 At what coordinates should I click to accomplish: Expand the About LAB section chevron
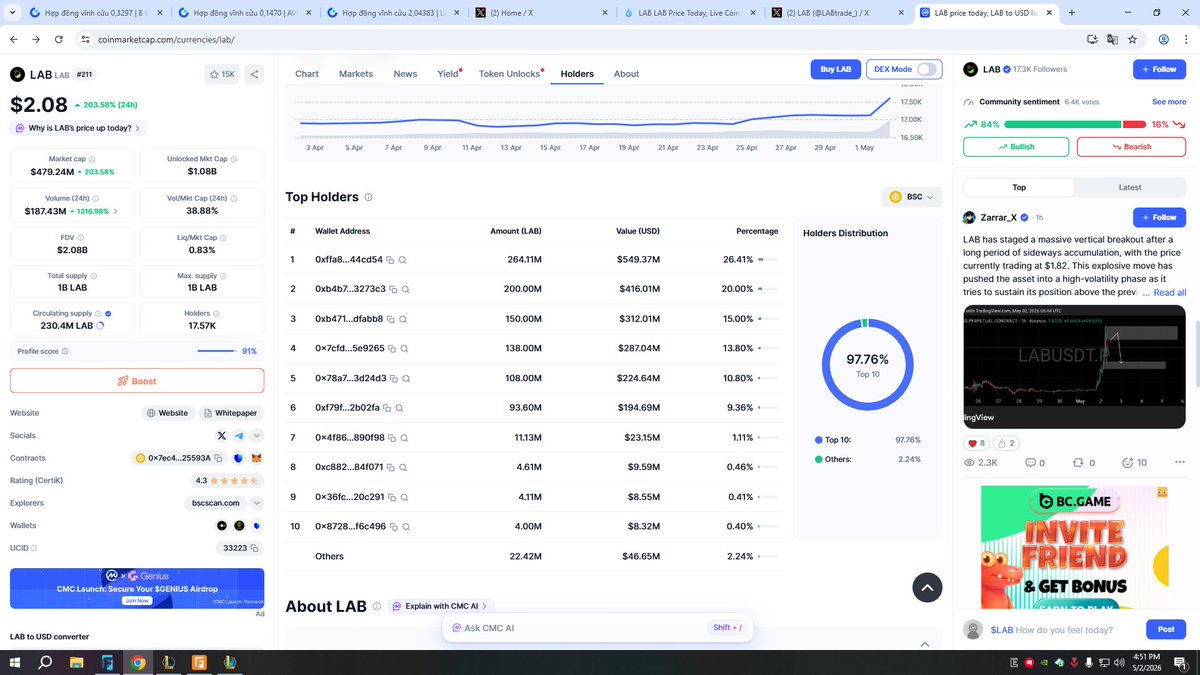pos(923,645)
